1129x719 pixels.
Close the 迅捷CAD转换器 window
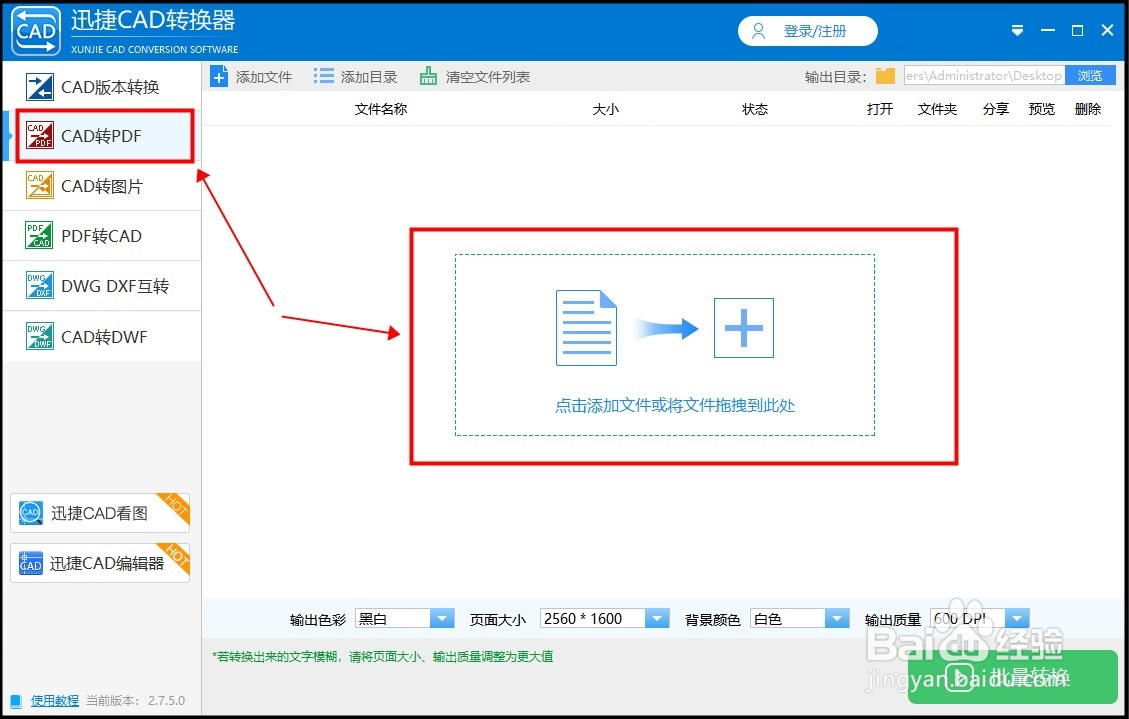coord(1107,30)
